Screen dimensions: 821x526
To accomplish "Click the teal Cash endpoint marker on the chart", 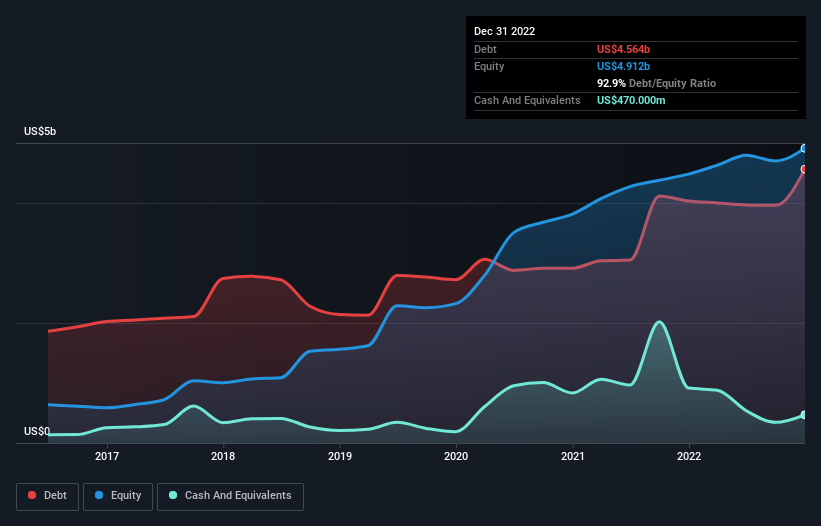I will [x=803, y=415].
